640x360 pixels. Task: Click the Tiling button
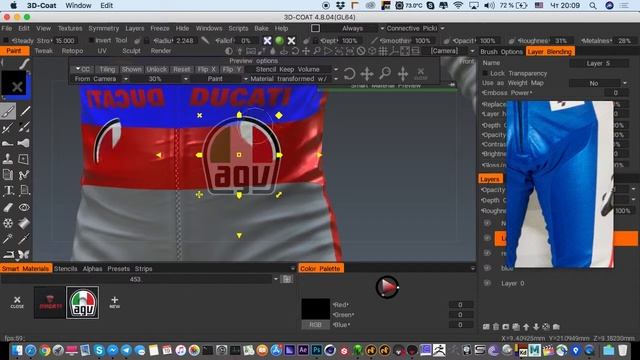pyautogui.click(x=107, y=69)
